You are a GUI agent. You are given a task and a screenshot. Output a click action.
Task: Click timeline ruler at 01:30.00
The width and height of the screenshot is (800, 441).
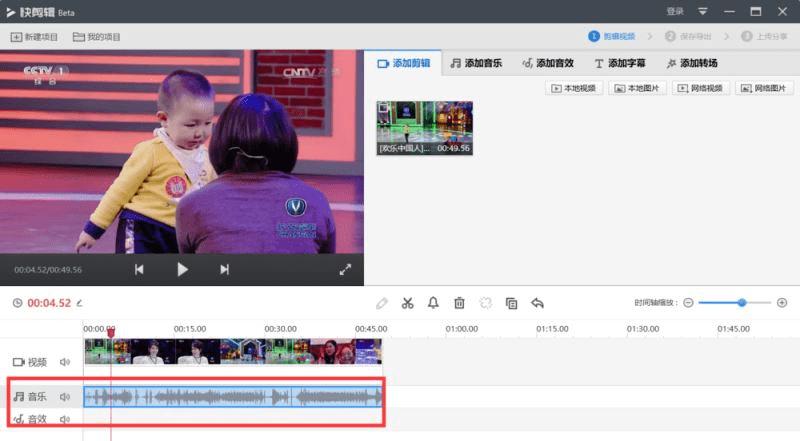coord(643,329)
